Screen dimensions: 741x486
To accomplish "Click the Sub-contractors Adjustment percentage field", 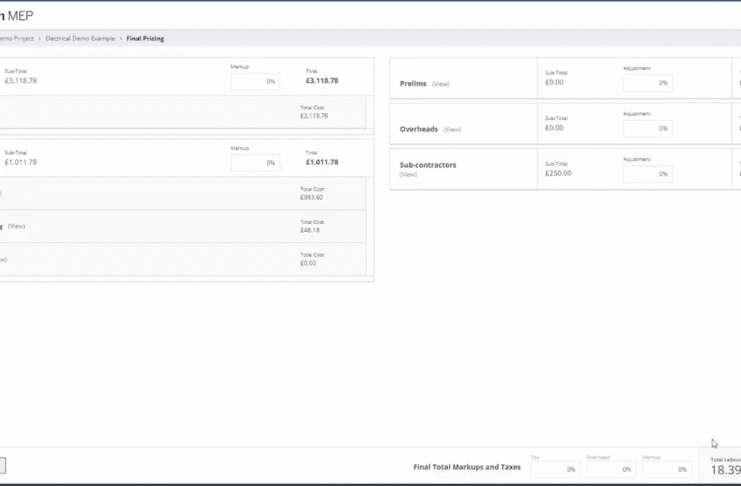I will (647, 174).
